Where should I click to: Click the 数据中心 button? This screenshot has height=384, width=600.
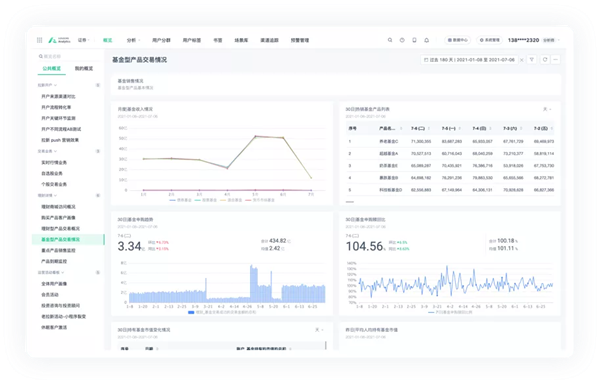pyautogui.click(x=458, y=40)
